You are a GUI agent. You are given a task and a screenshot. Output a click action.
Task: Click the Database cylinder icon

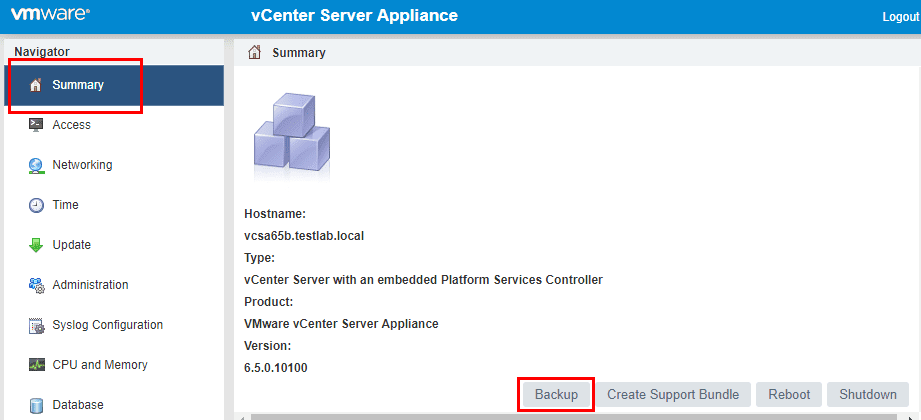(x=36, y=405)
